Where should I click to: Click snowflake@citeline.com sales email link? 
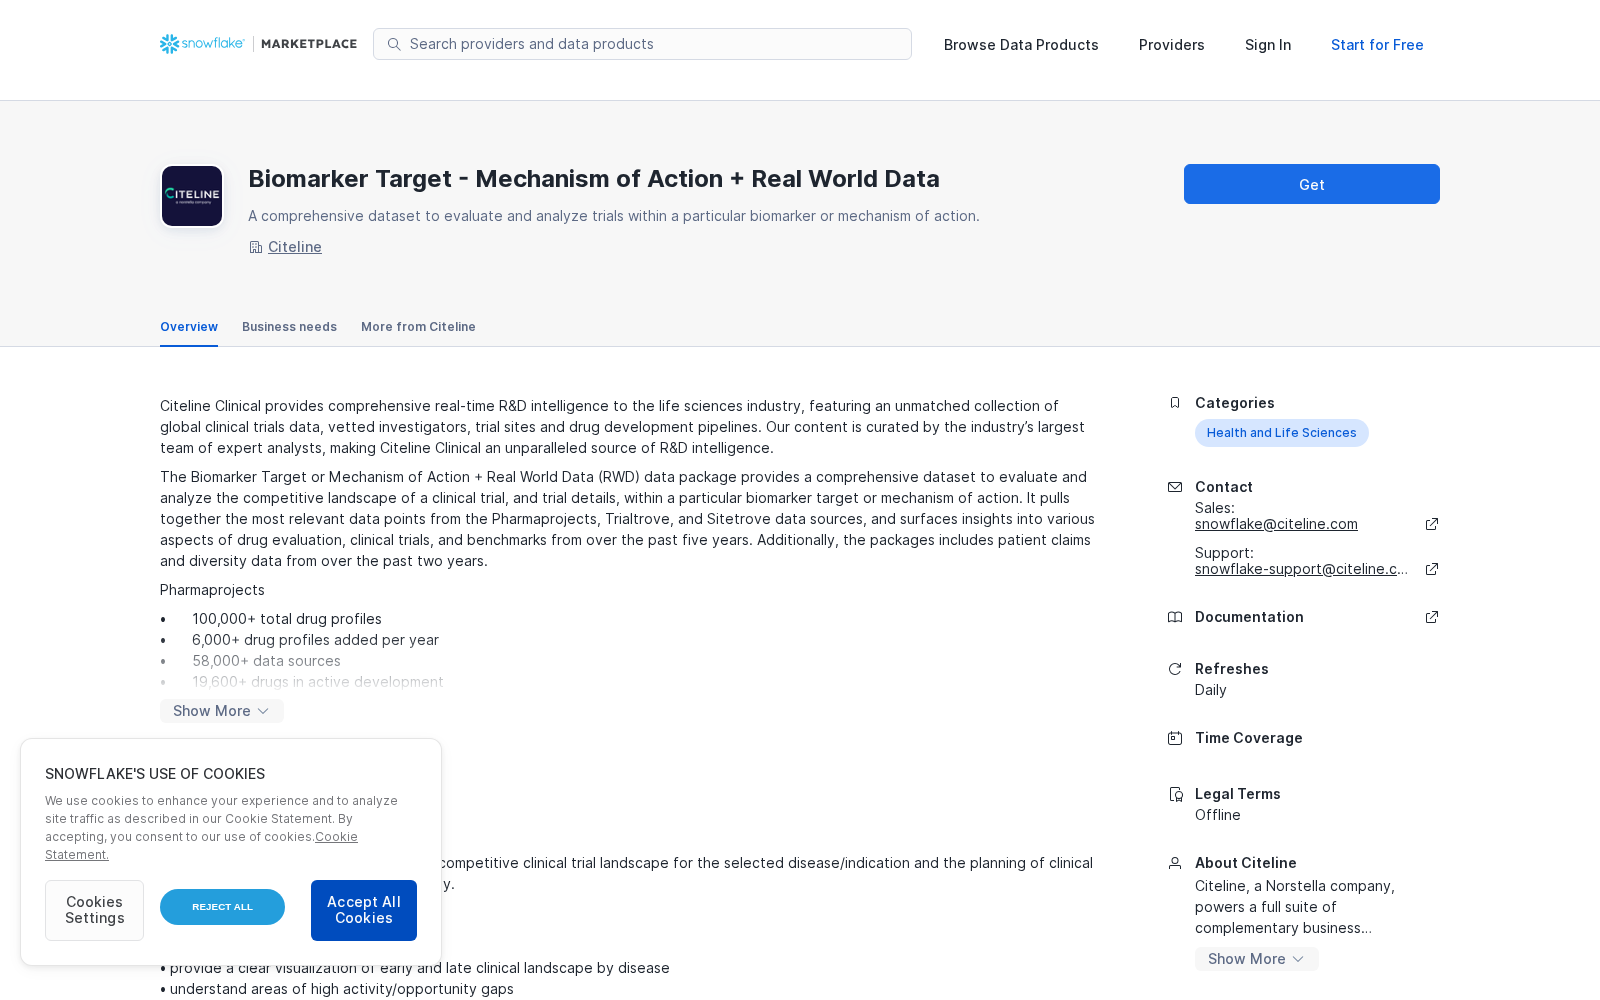pos(1276,524)
